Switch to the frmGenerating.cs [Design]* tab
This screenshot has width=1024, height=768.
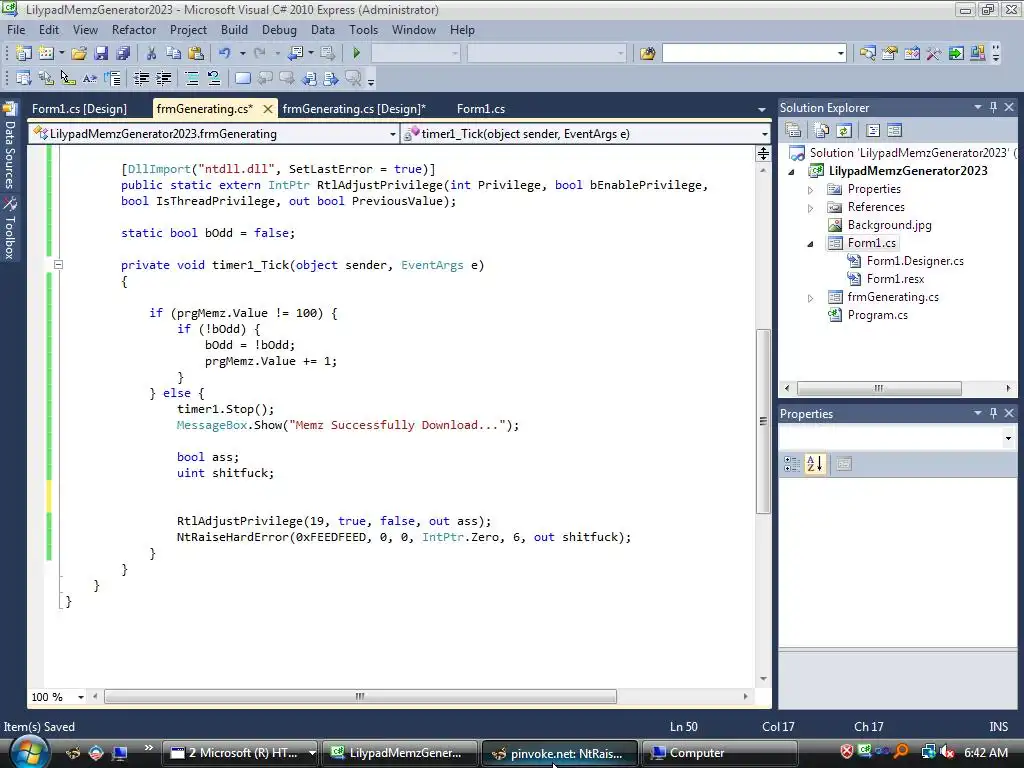coord(354,108)
